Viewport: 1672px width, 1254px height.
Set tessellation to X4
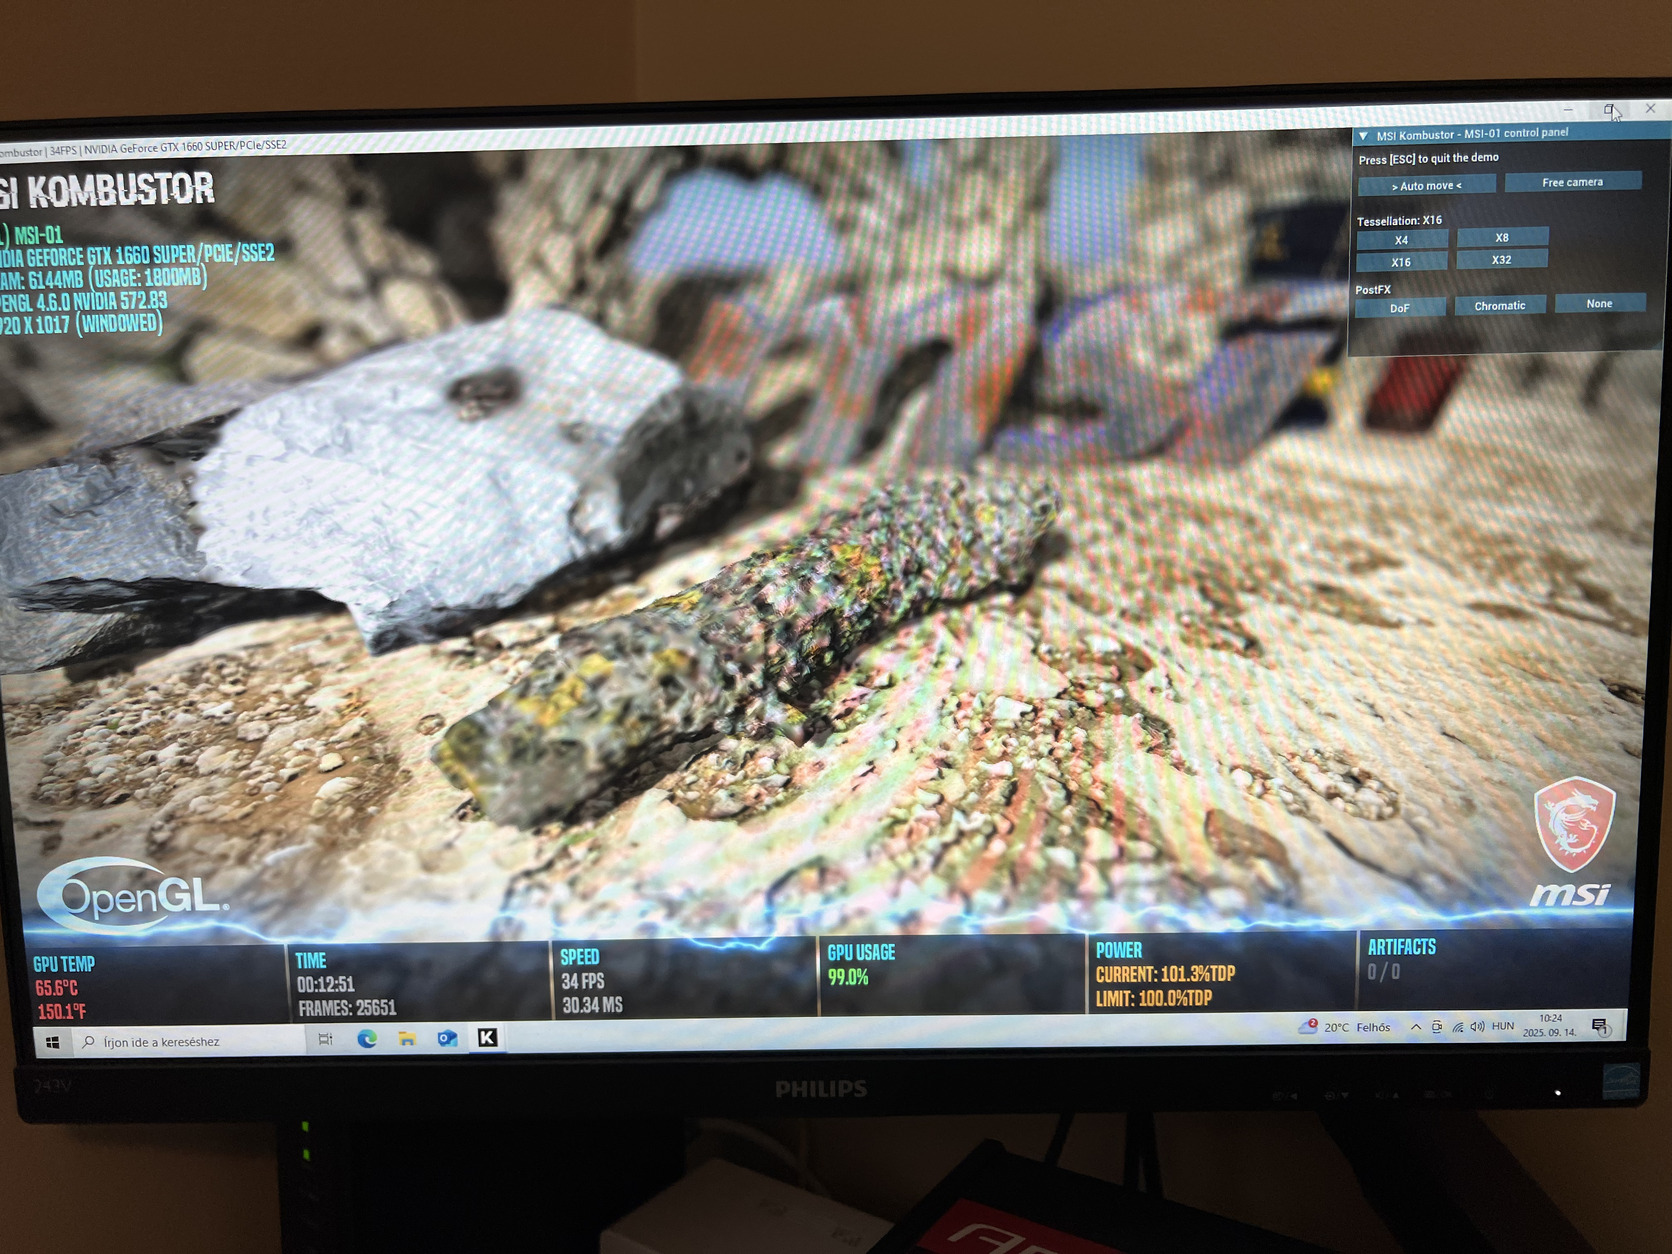pos(1401,240)
